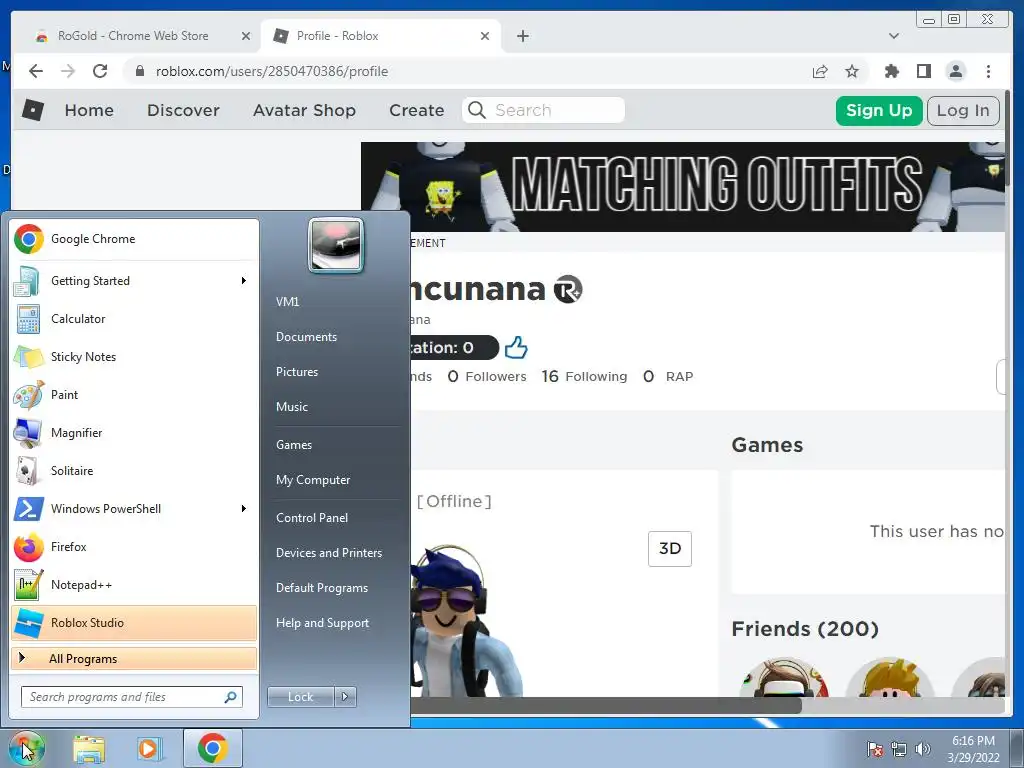Open Control Panel
Viewport: 1024px width, 768px height.
point(312,518)
